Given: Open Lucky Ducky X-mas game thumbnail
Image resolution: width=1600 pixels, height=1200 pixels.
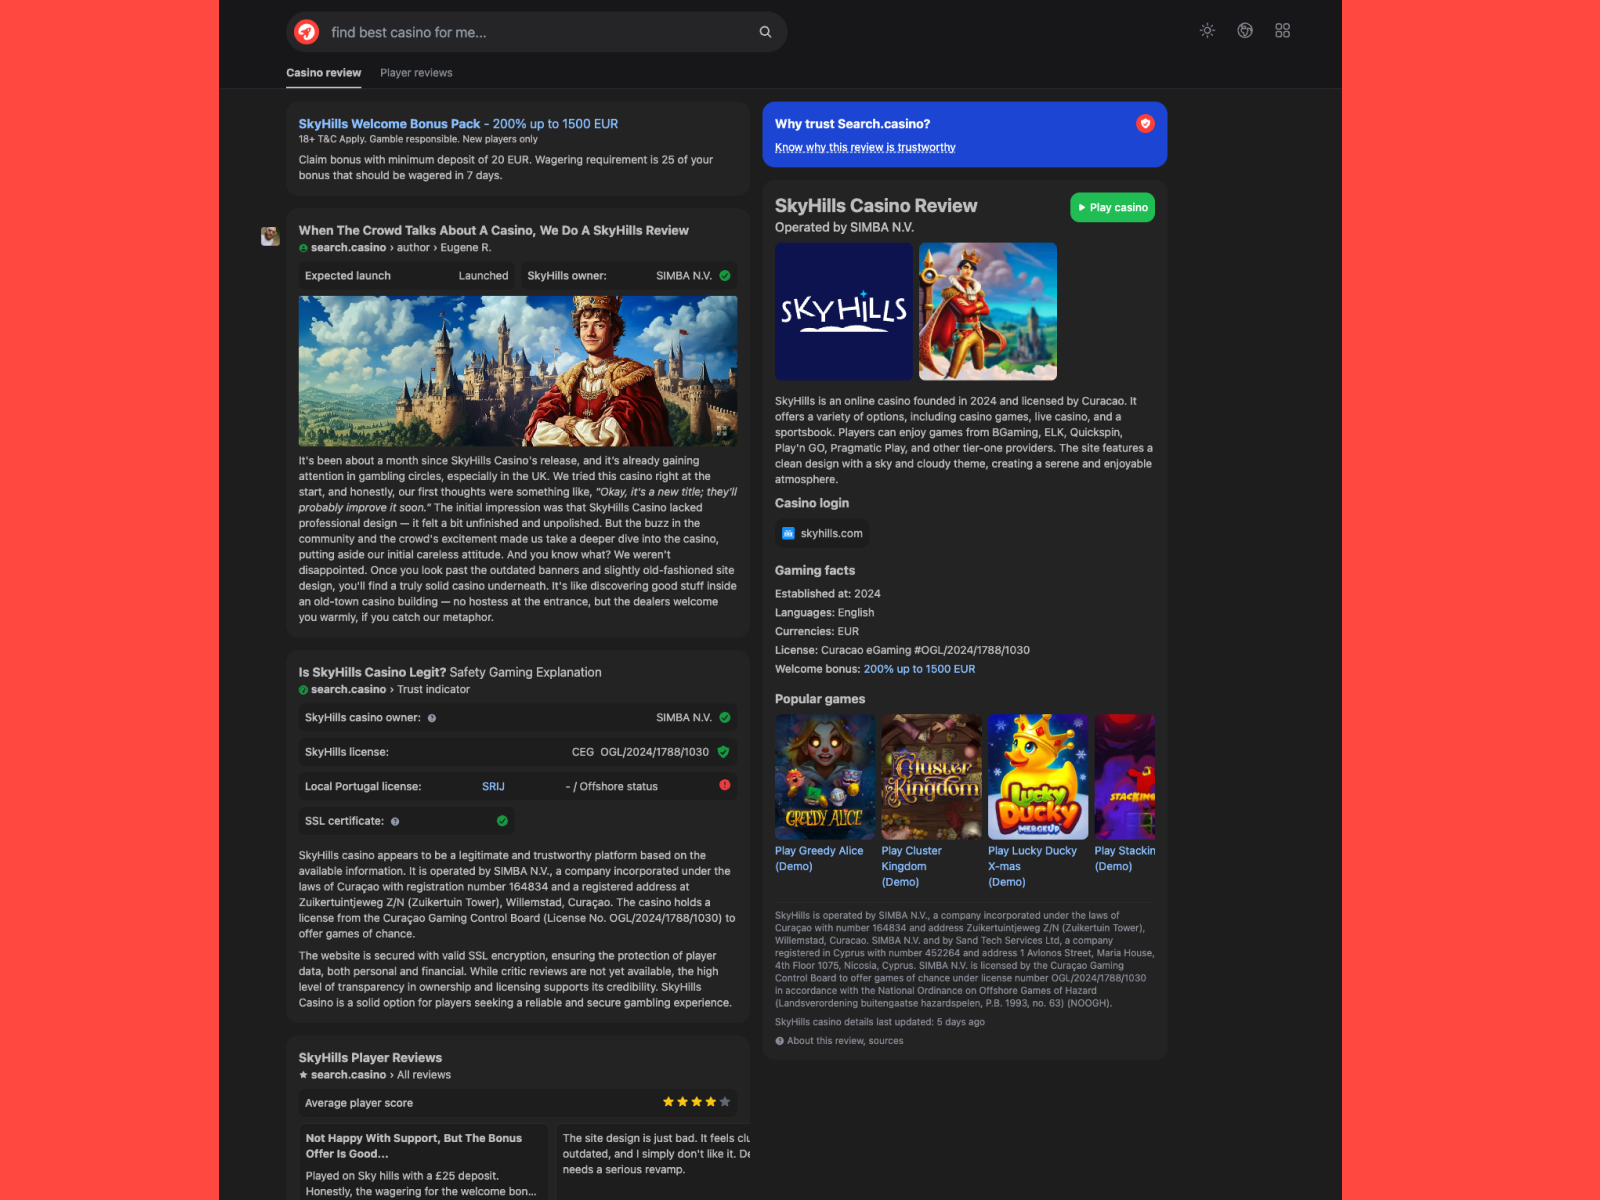Looking at the screenshot, I should point(1038,777).
